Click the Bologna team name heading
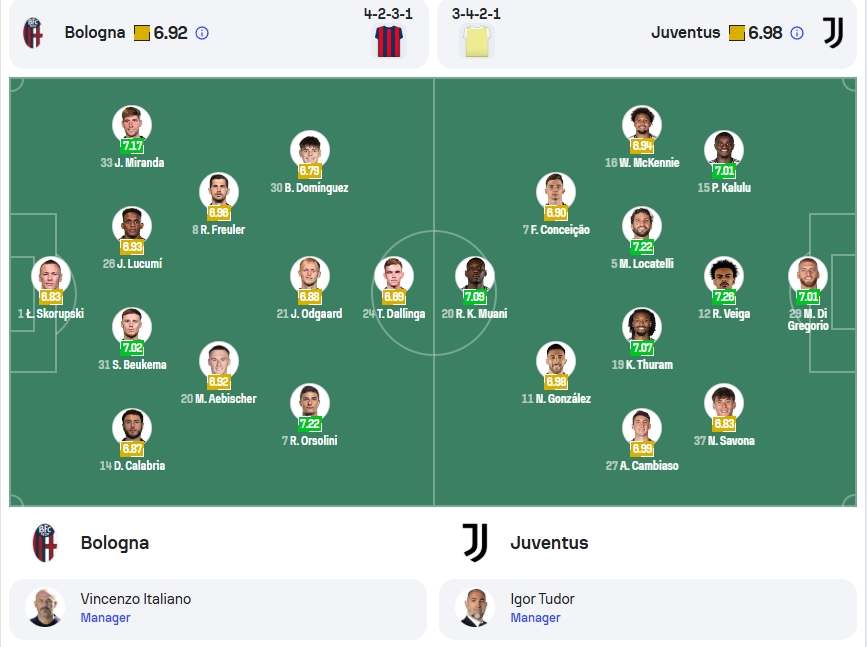The width and height of the screenshot is (867, 647). point(114,542)
